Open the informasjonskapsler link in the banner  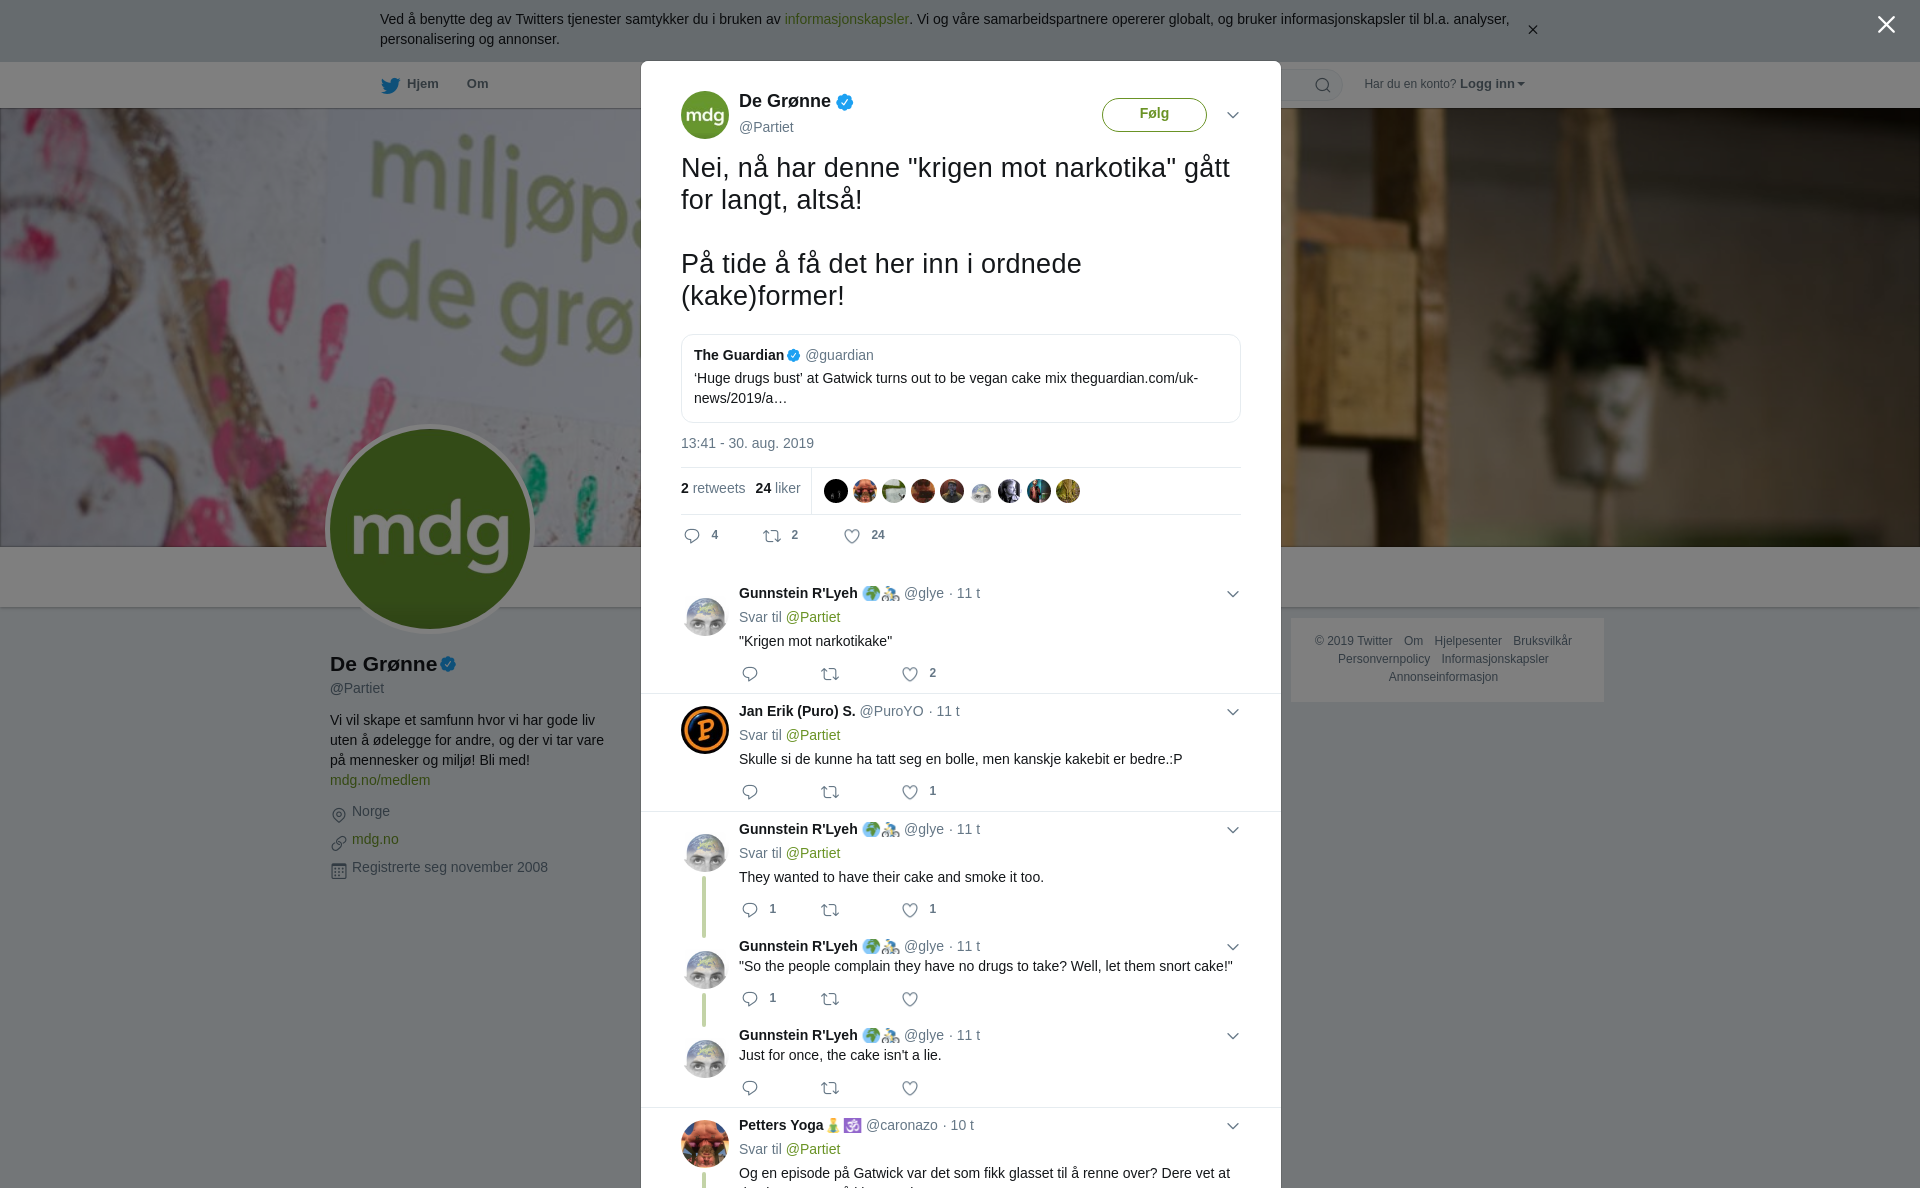point(846,19)
